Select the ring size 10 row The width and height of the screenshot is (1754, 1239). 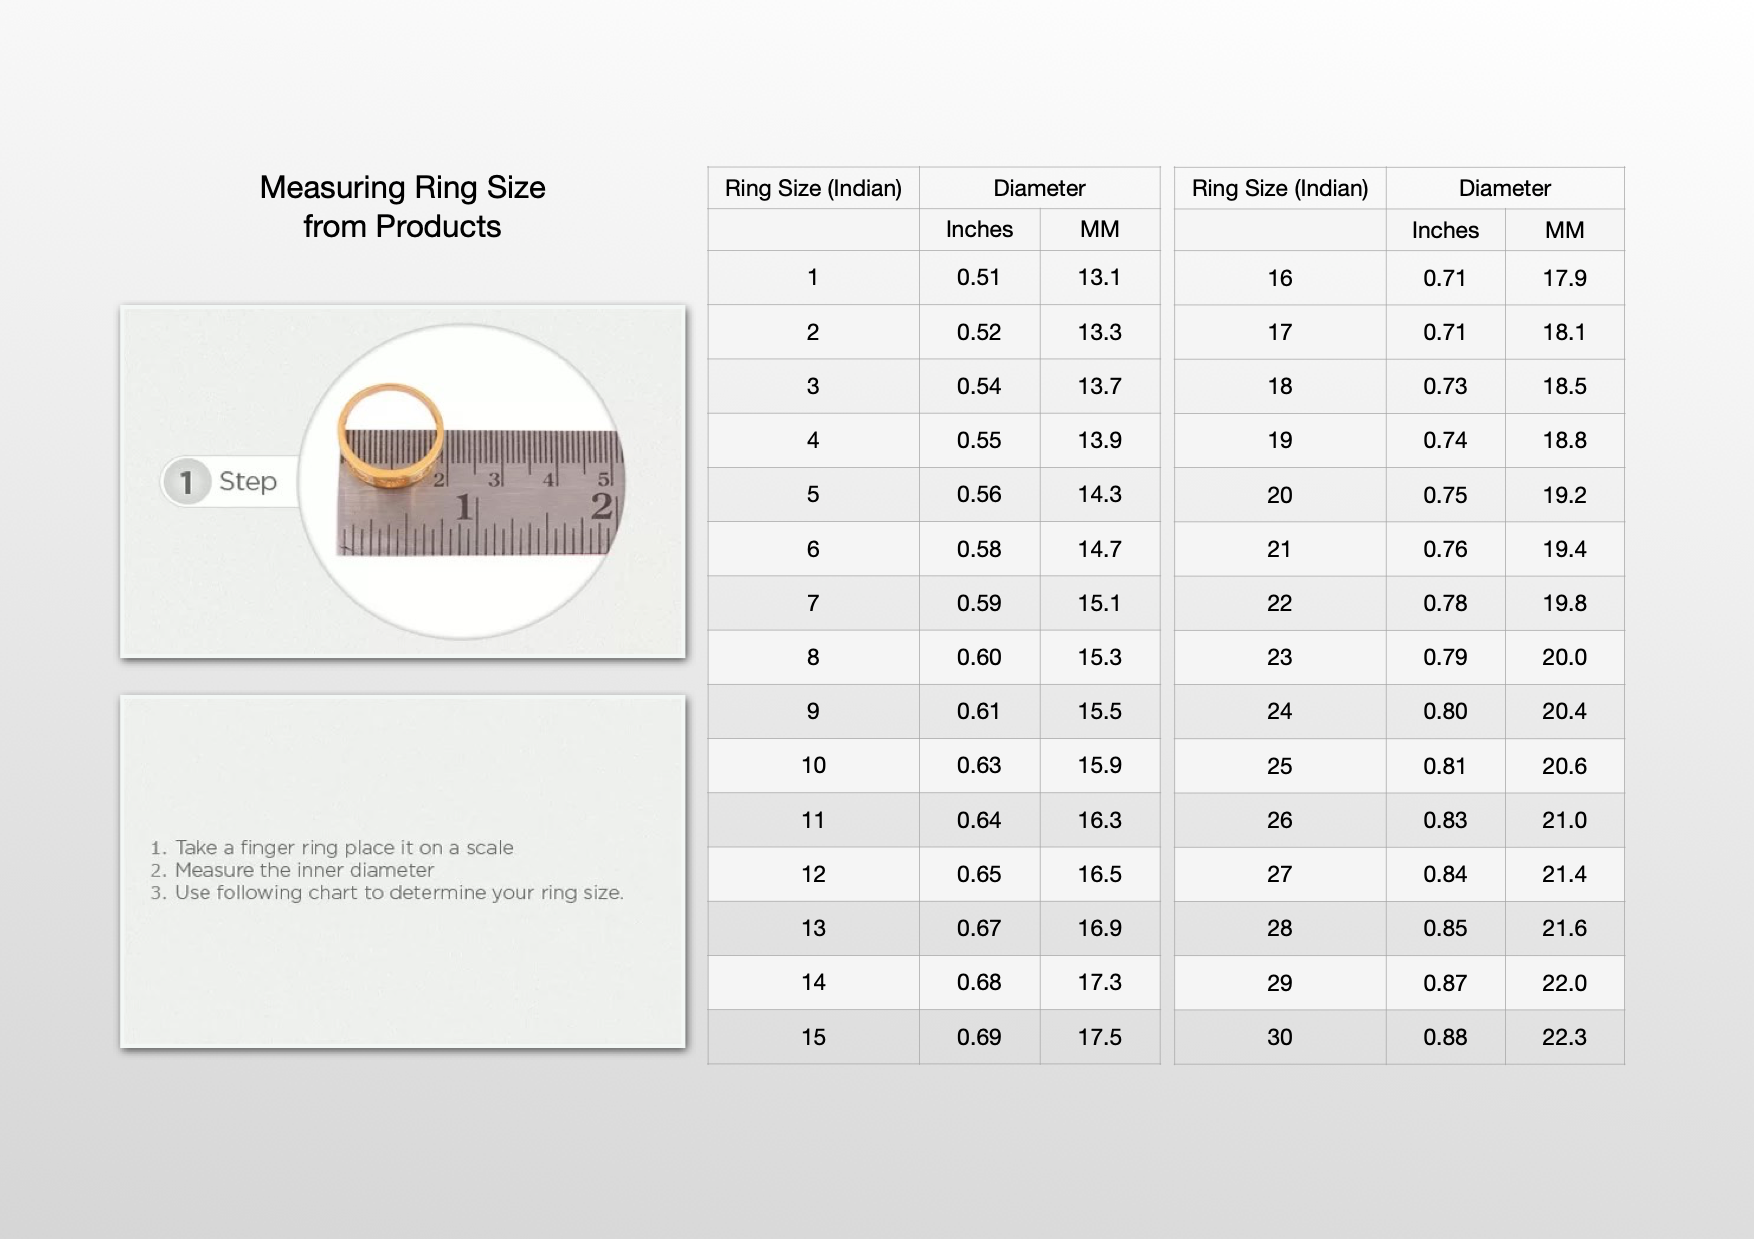tap(934, 765)
